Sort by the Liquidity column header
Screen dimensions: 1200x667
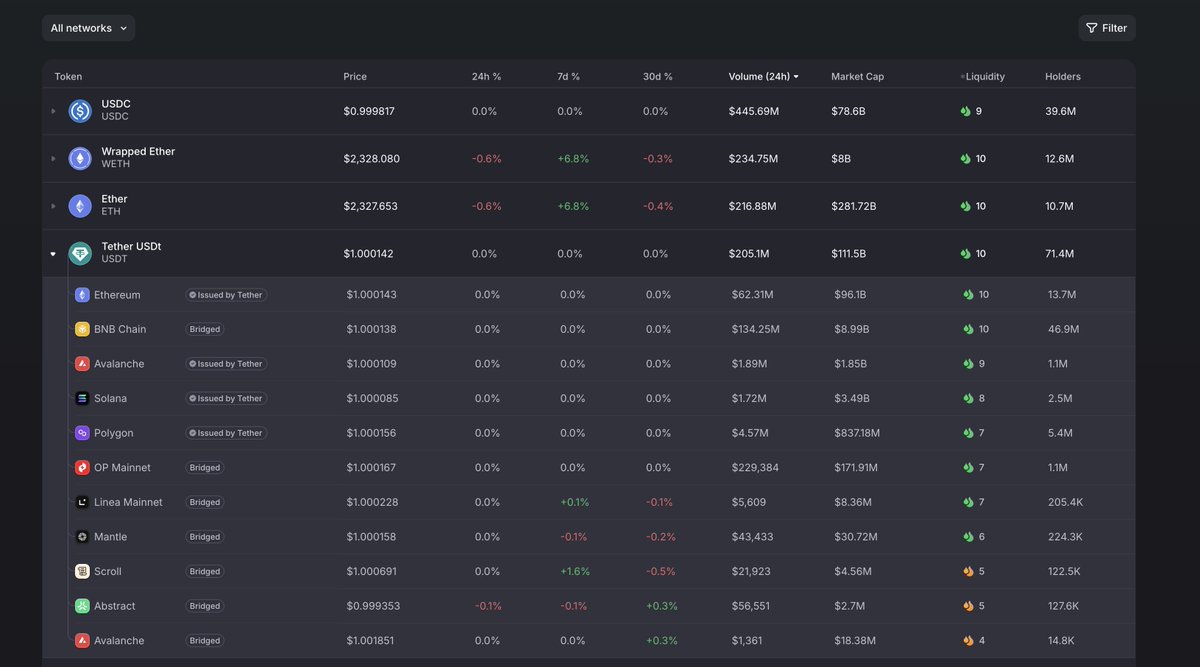click(983, 77)
